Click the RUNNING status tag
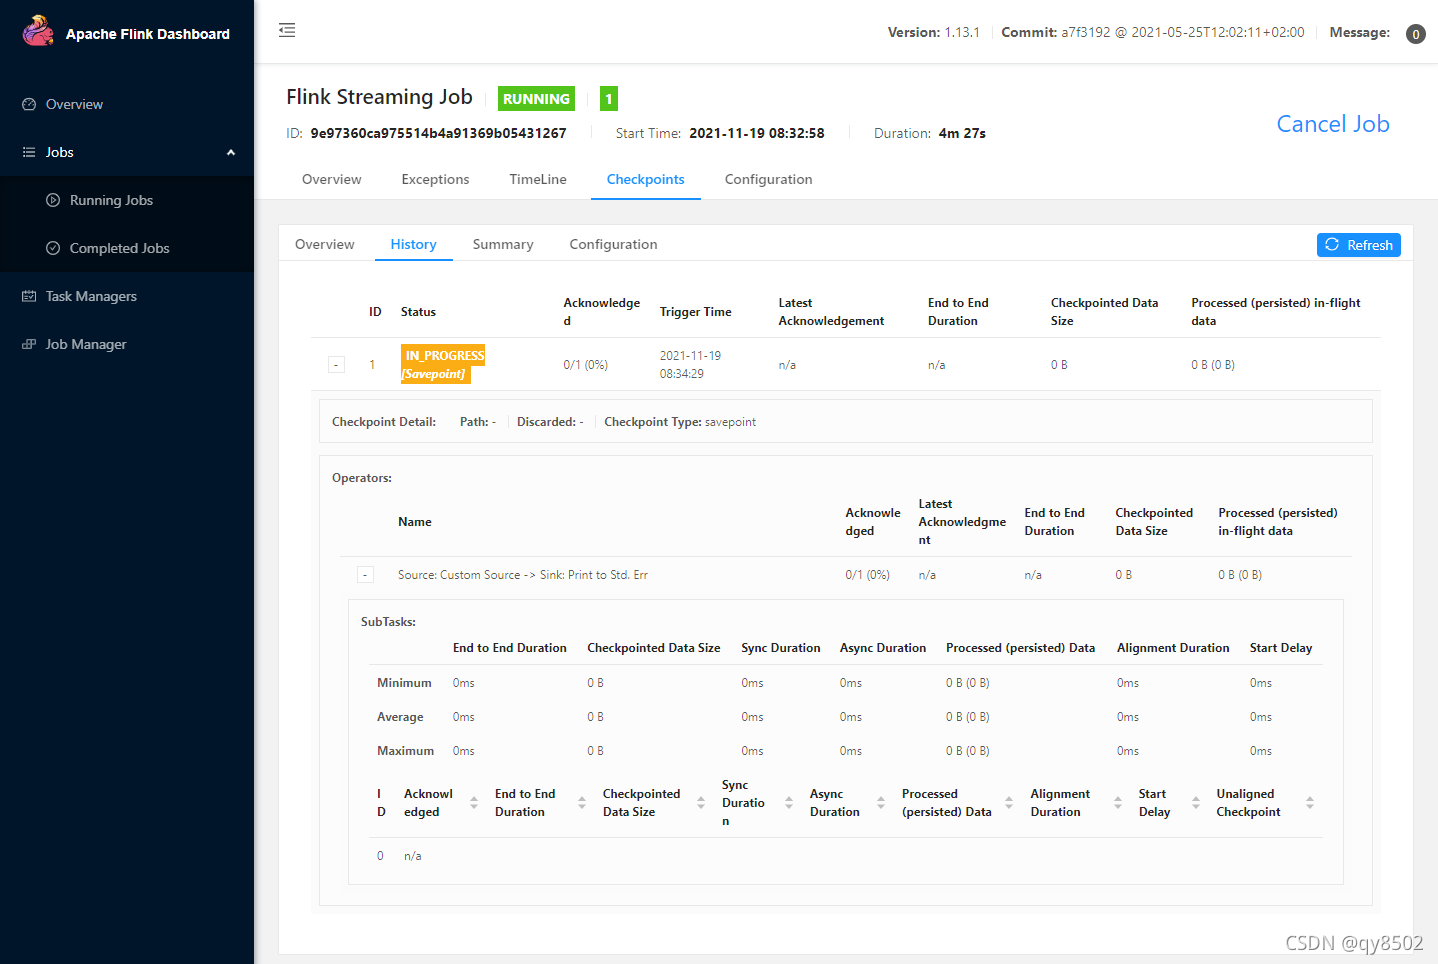The width and height of the screenshot is (1438, 964). (x=537, y=99)
